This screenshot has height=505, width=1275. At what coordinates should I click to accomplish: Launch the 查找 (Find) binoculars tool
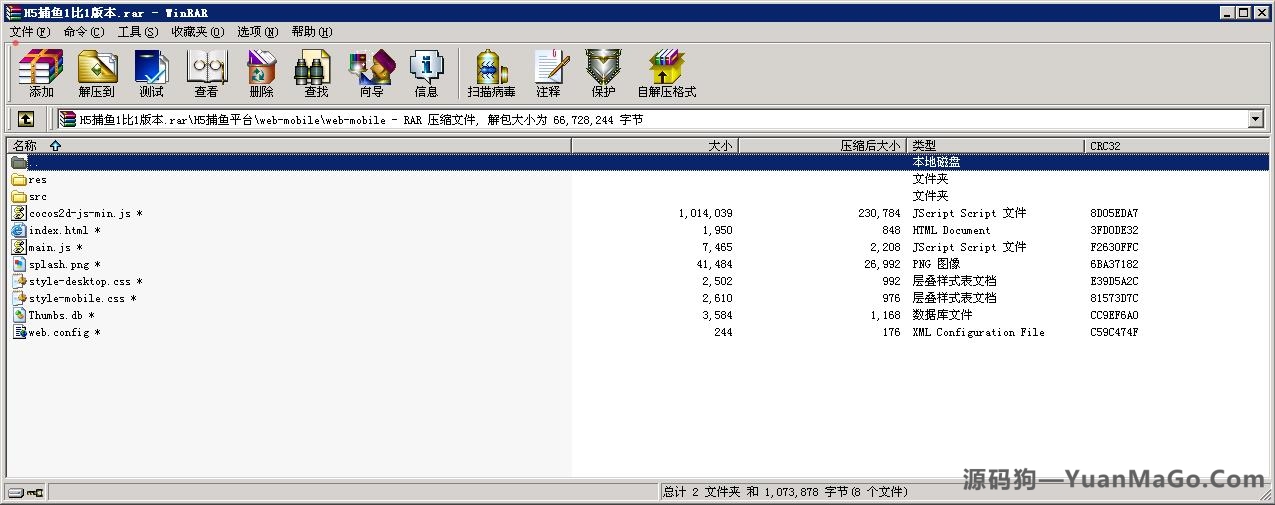point(316,73)
